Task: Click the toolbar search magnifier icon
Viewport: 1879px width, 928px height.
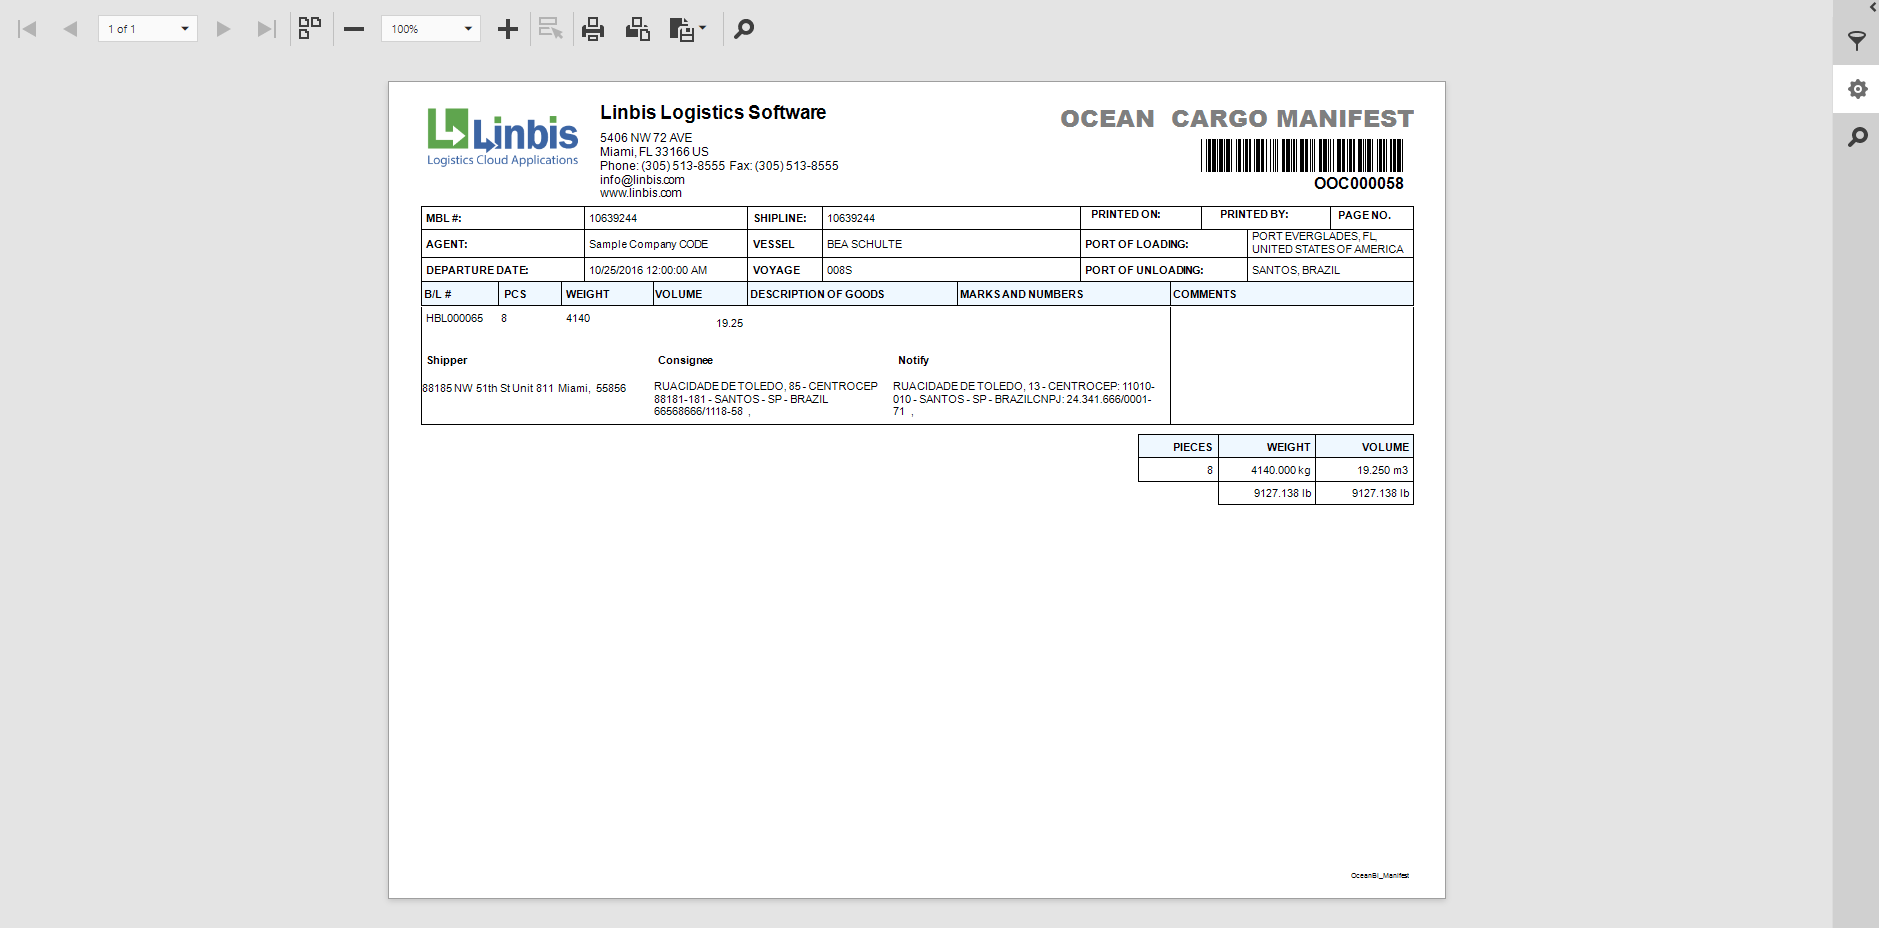Action: pos(744,29)
